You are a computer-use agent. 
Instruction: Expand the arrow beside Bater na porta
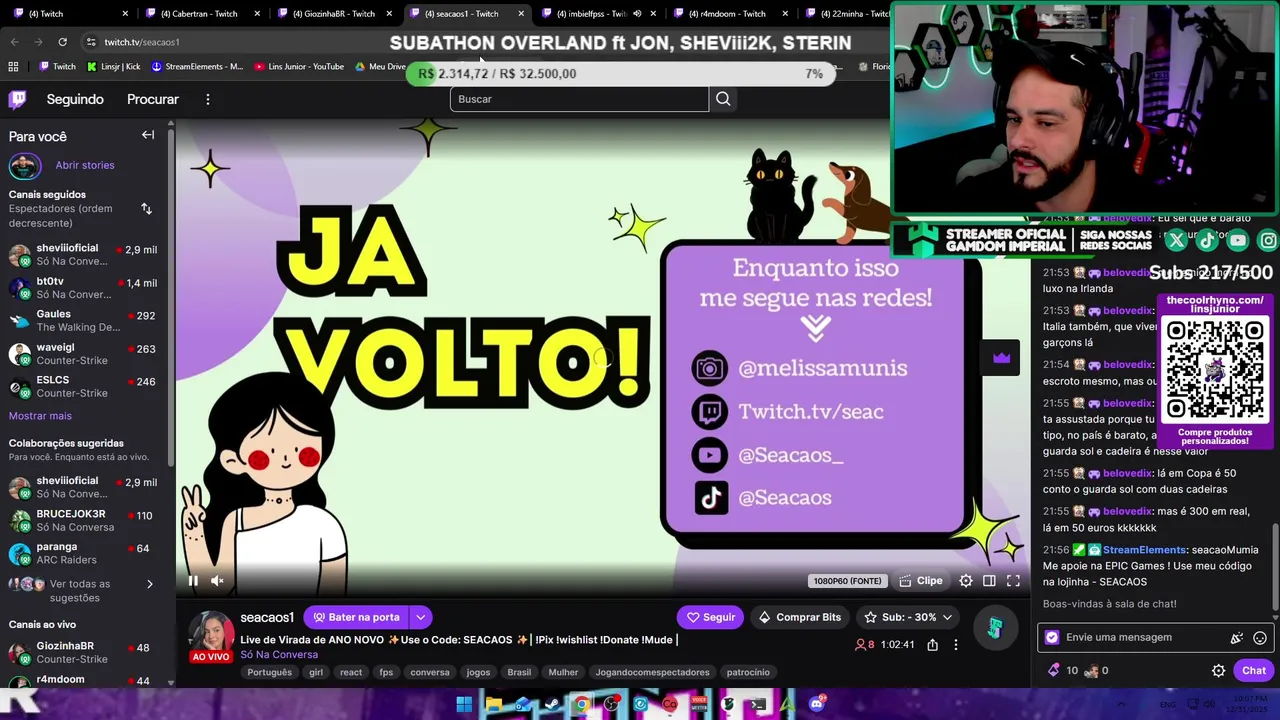point(421,617)
